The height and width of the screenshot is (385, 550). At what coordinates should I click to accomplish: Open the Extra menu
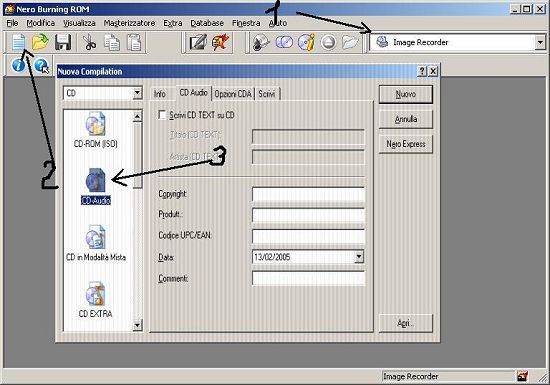(173, 23)
